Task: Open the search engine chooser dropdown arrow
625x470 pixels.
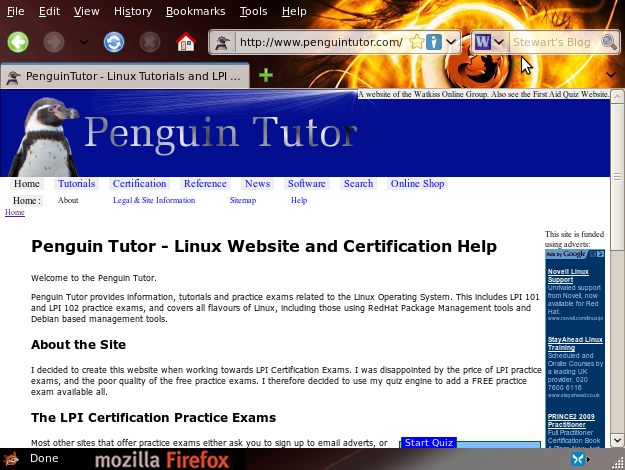Action: pos(499,41)
